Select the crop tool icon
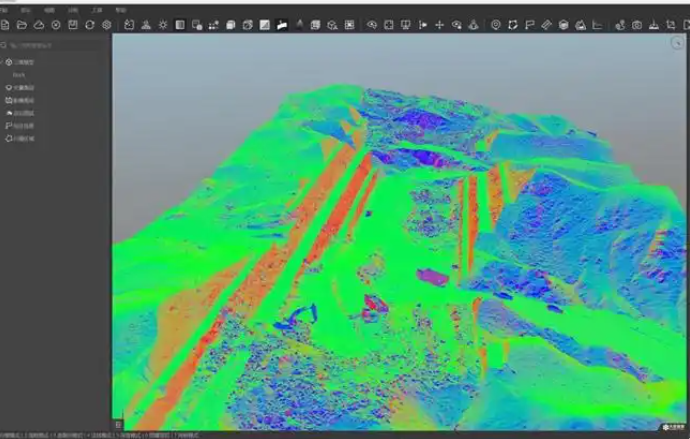 (x=671, y=25)
